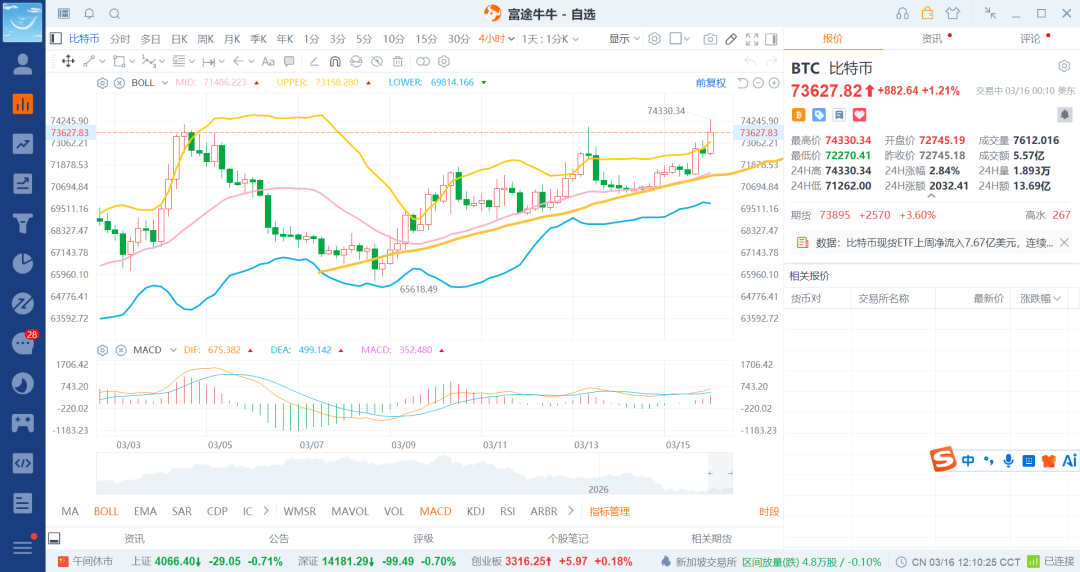
Task: Open the screenshot camera tool
Action: click(710, 39)
